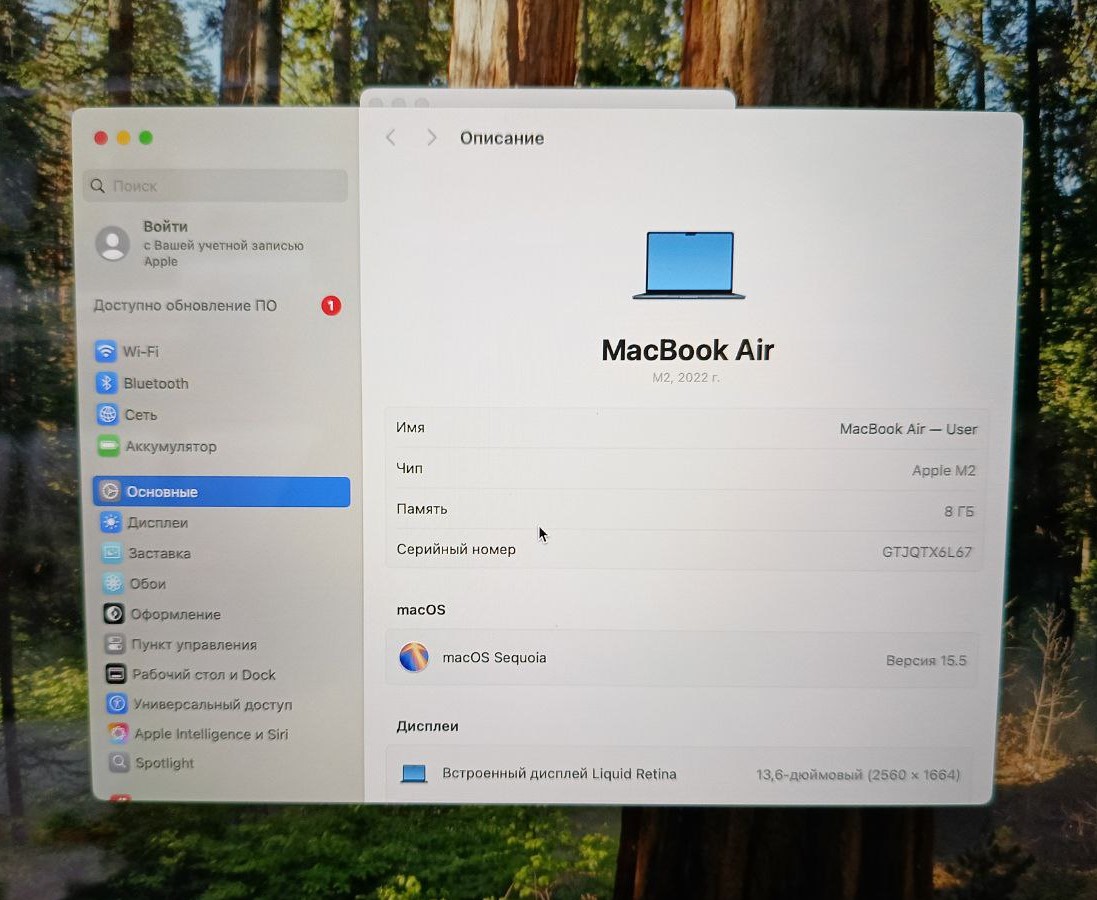Go forward with the right arrow
This screenshot has height=900, width=1097.
(x=432, y=138)
